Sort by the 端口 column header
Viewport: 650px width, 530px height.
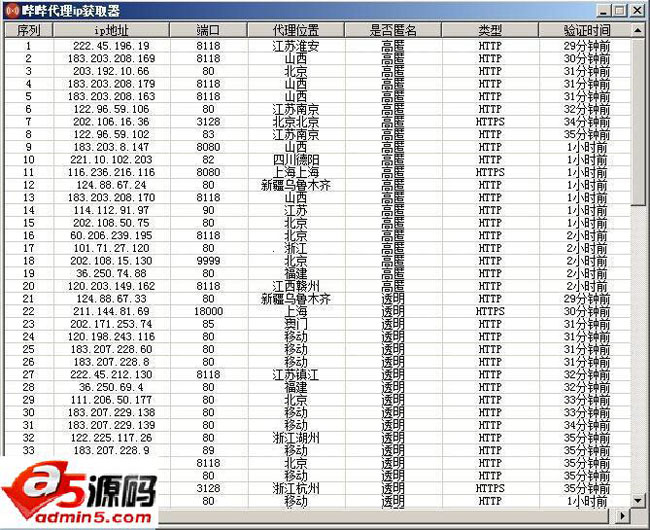tap(208, 30)
